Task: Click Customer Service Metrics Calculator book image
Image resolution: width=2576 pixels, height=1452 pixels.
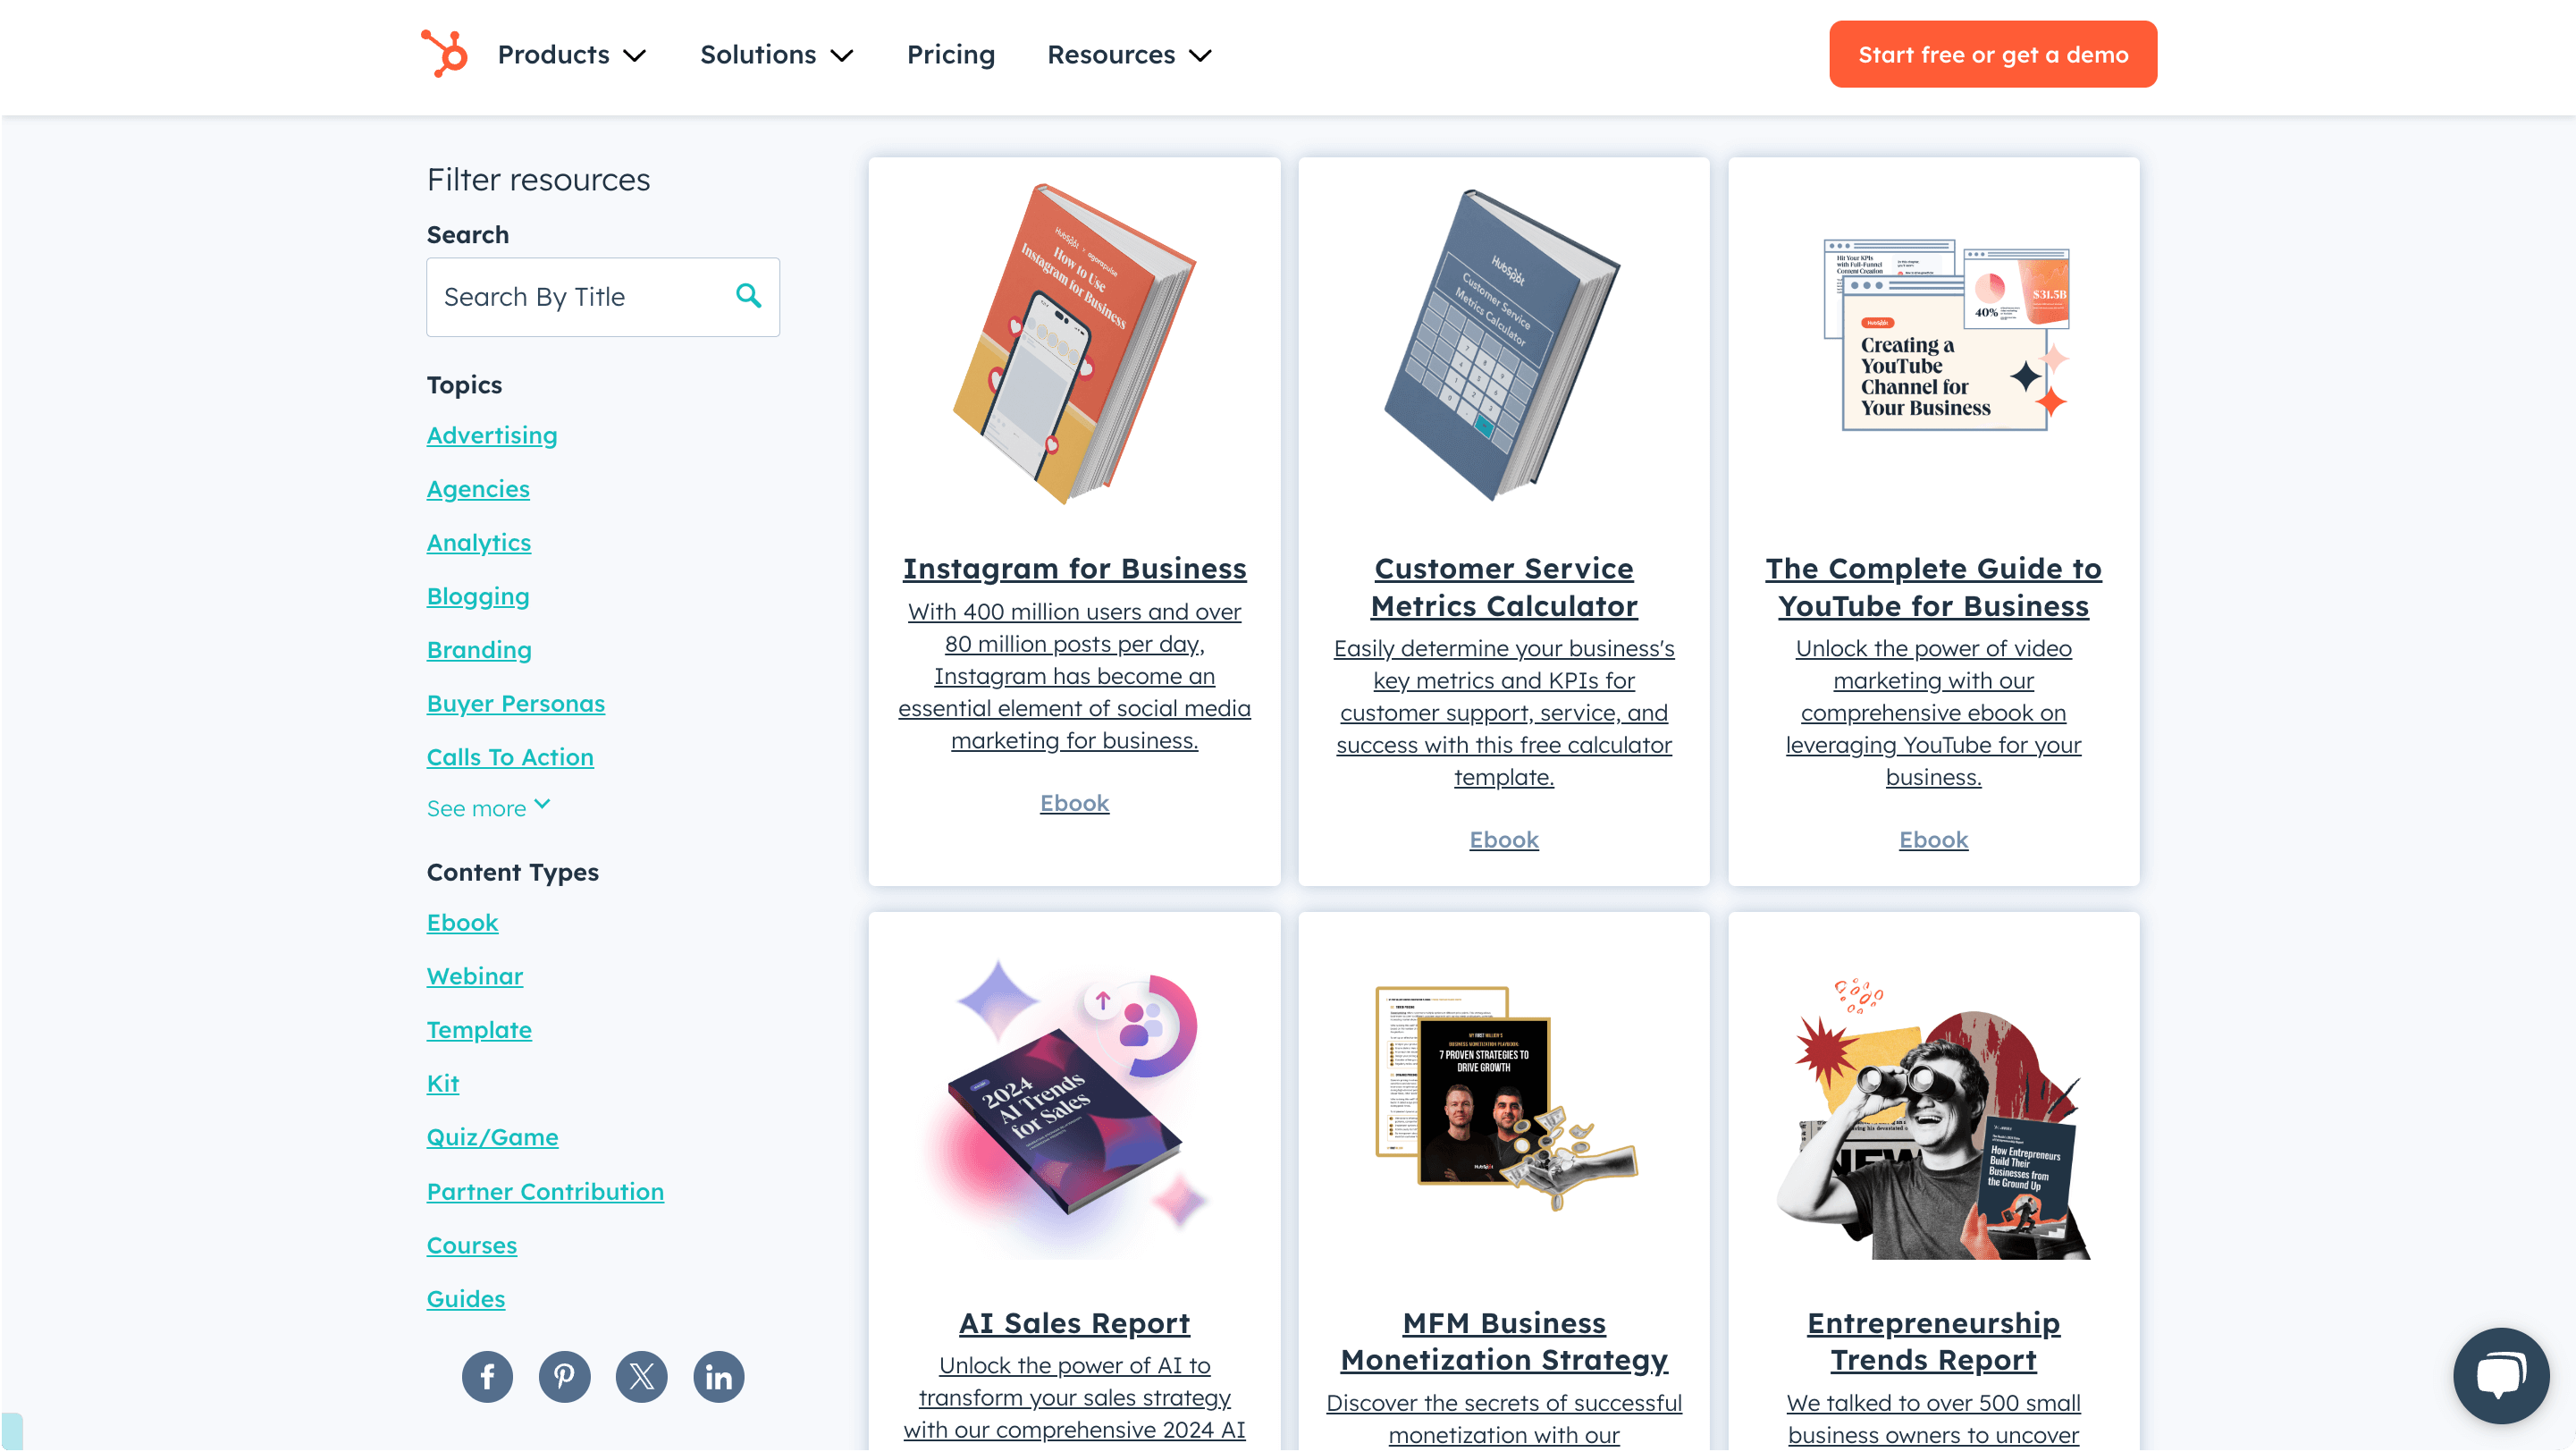Action: coord(1503,344)
